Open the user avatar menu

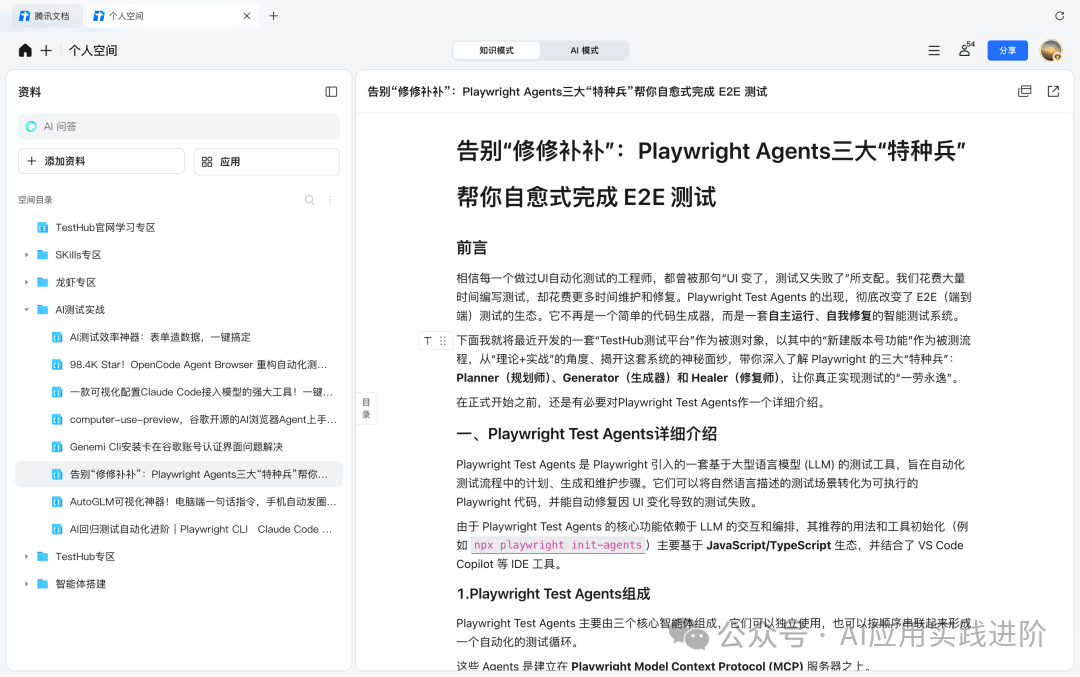(1051, 50)
